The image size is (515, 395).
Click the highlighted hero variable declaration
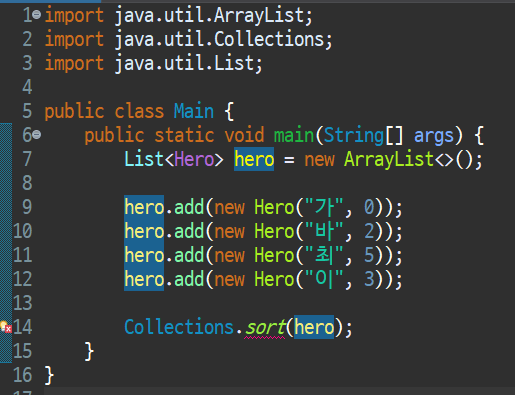click(x=254, y=159)
